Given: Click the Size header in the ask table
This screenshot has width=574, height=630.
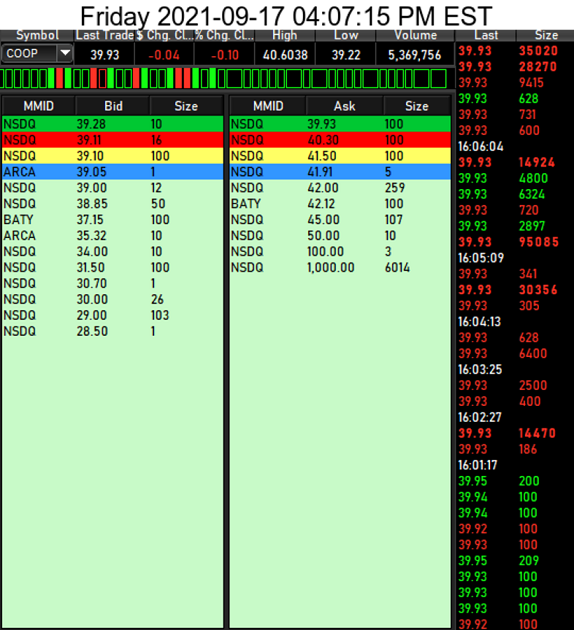Looking at the screenshot, I should (x=417, y=106).
